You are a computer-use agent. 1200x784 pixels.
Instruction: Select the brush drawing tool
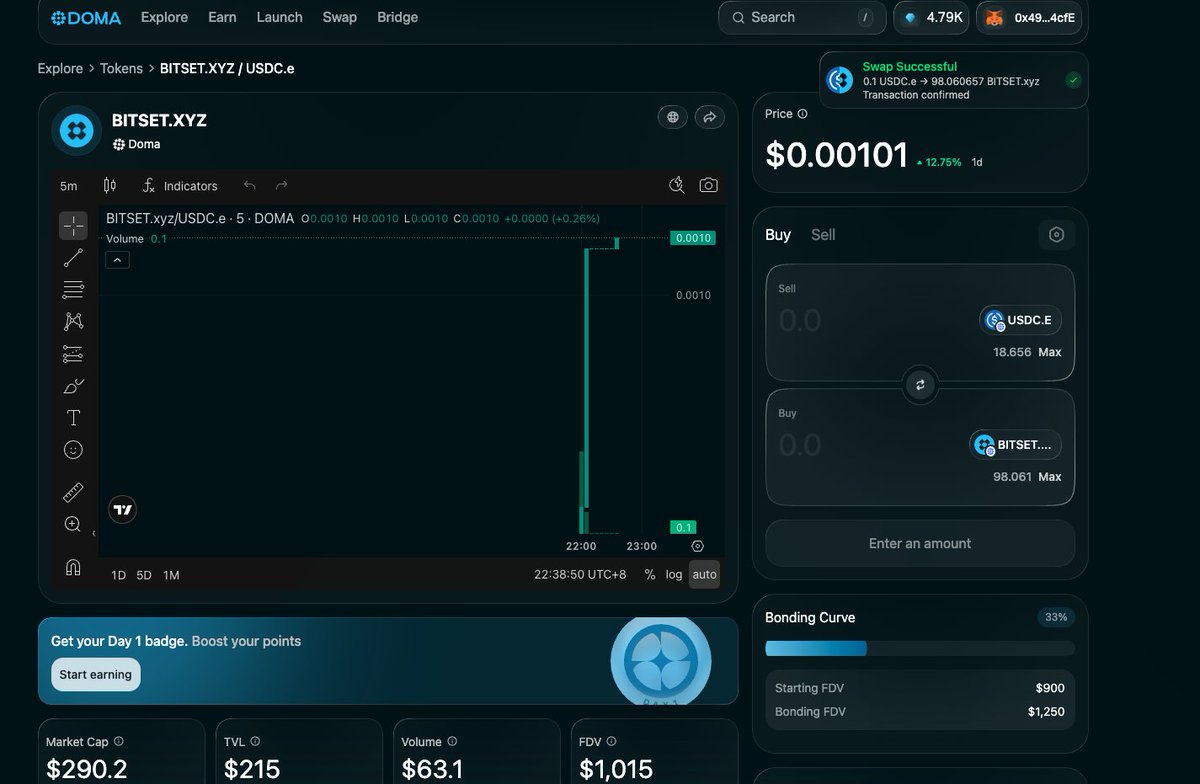click(x=73, y=386)
